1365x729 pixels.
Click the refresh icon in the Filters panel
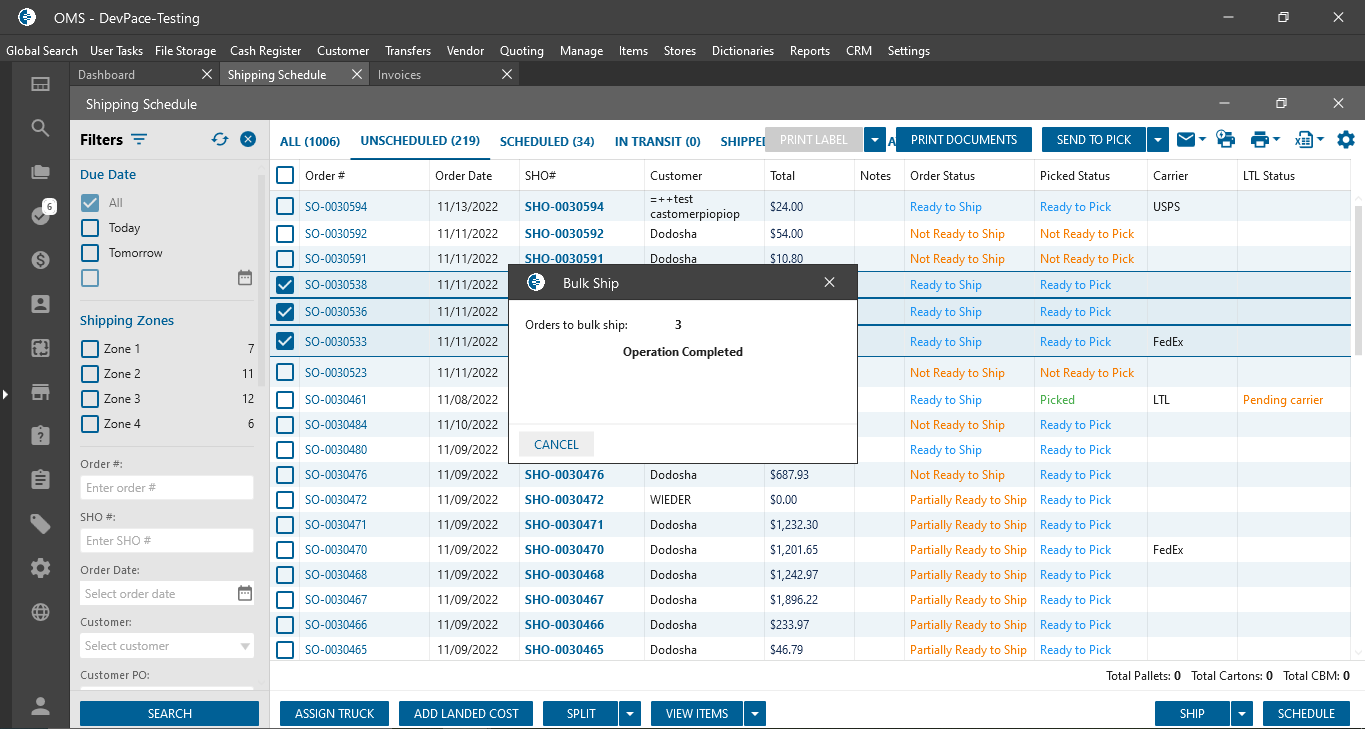click(220, 140)
